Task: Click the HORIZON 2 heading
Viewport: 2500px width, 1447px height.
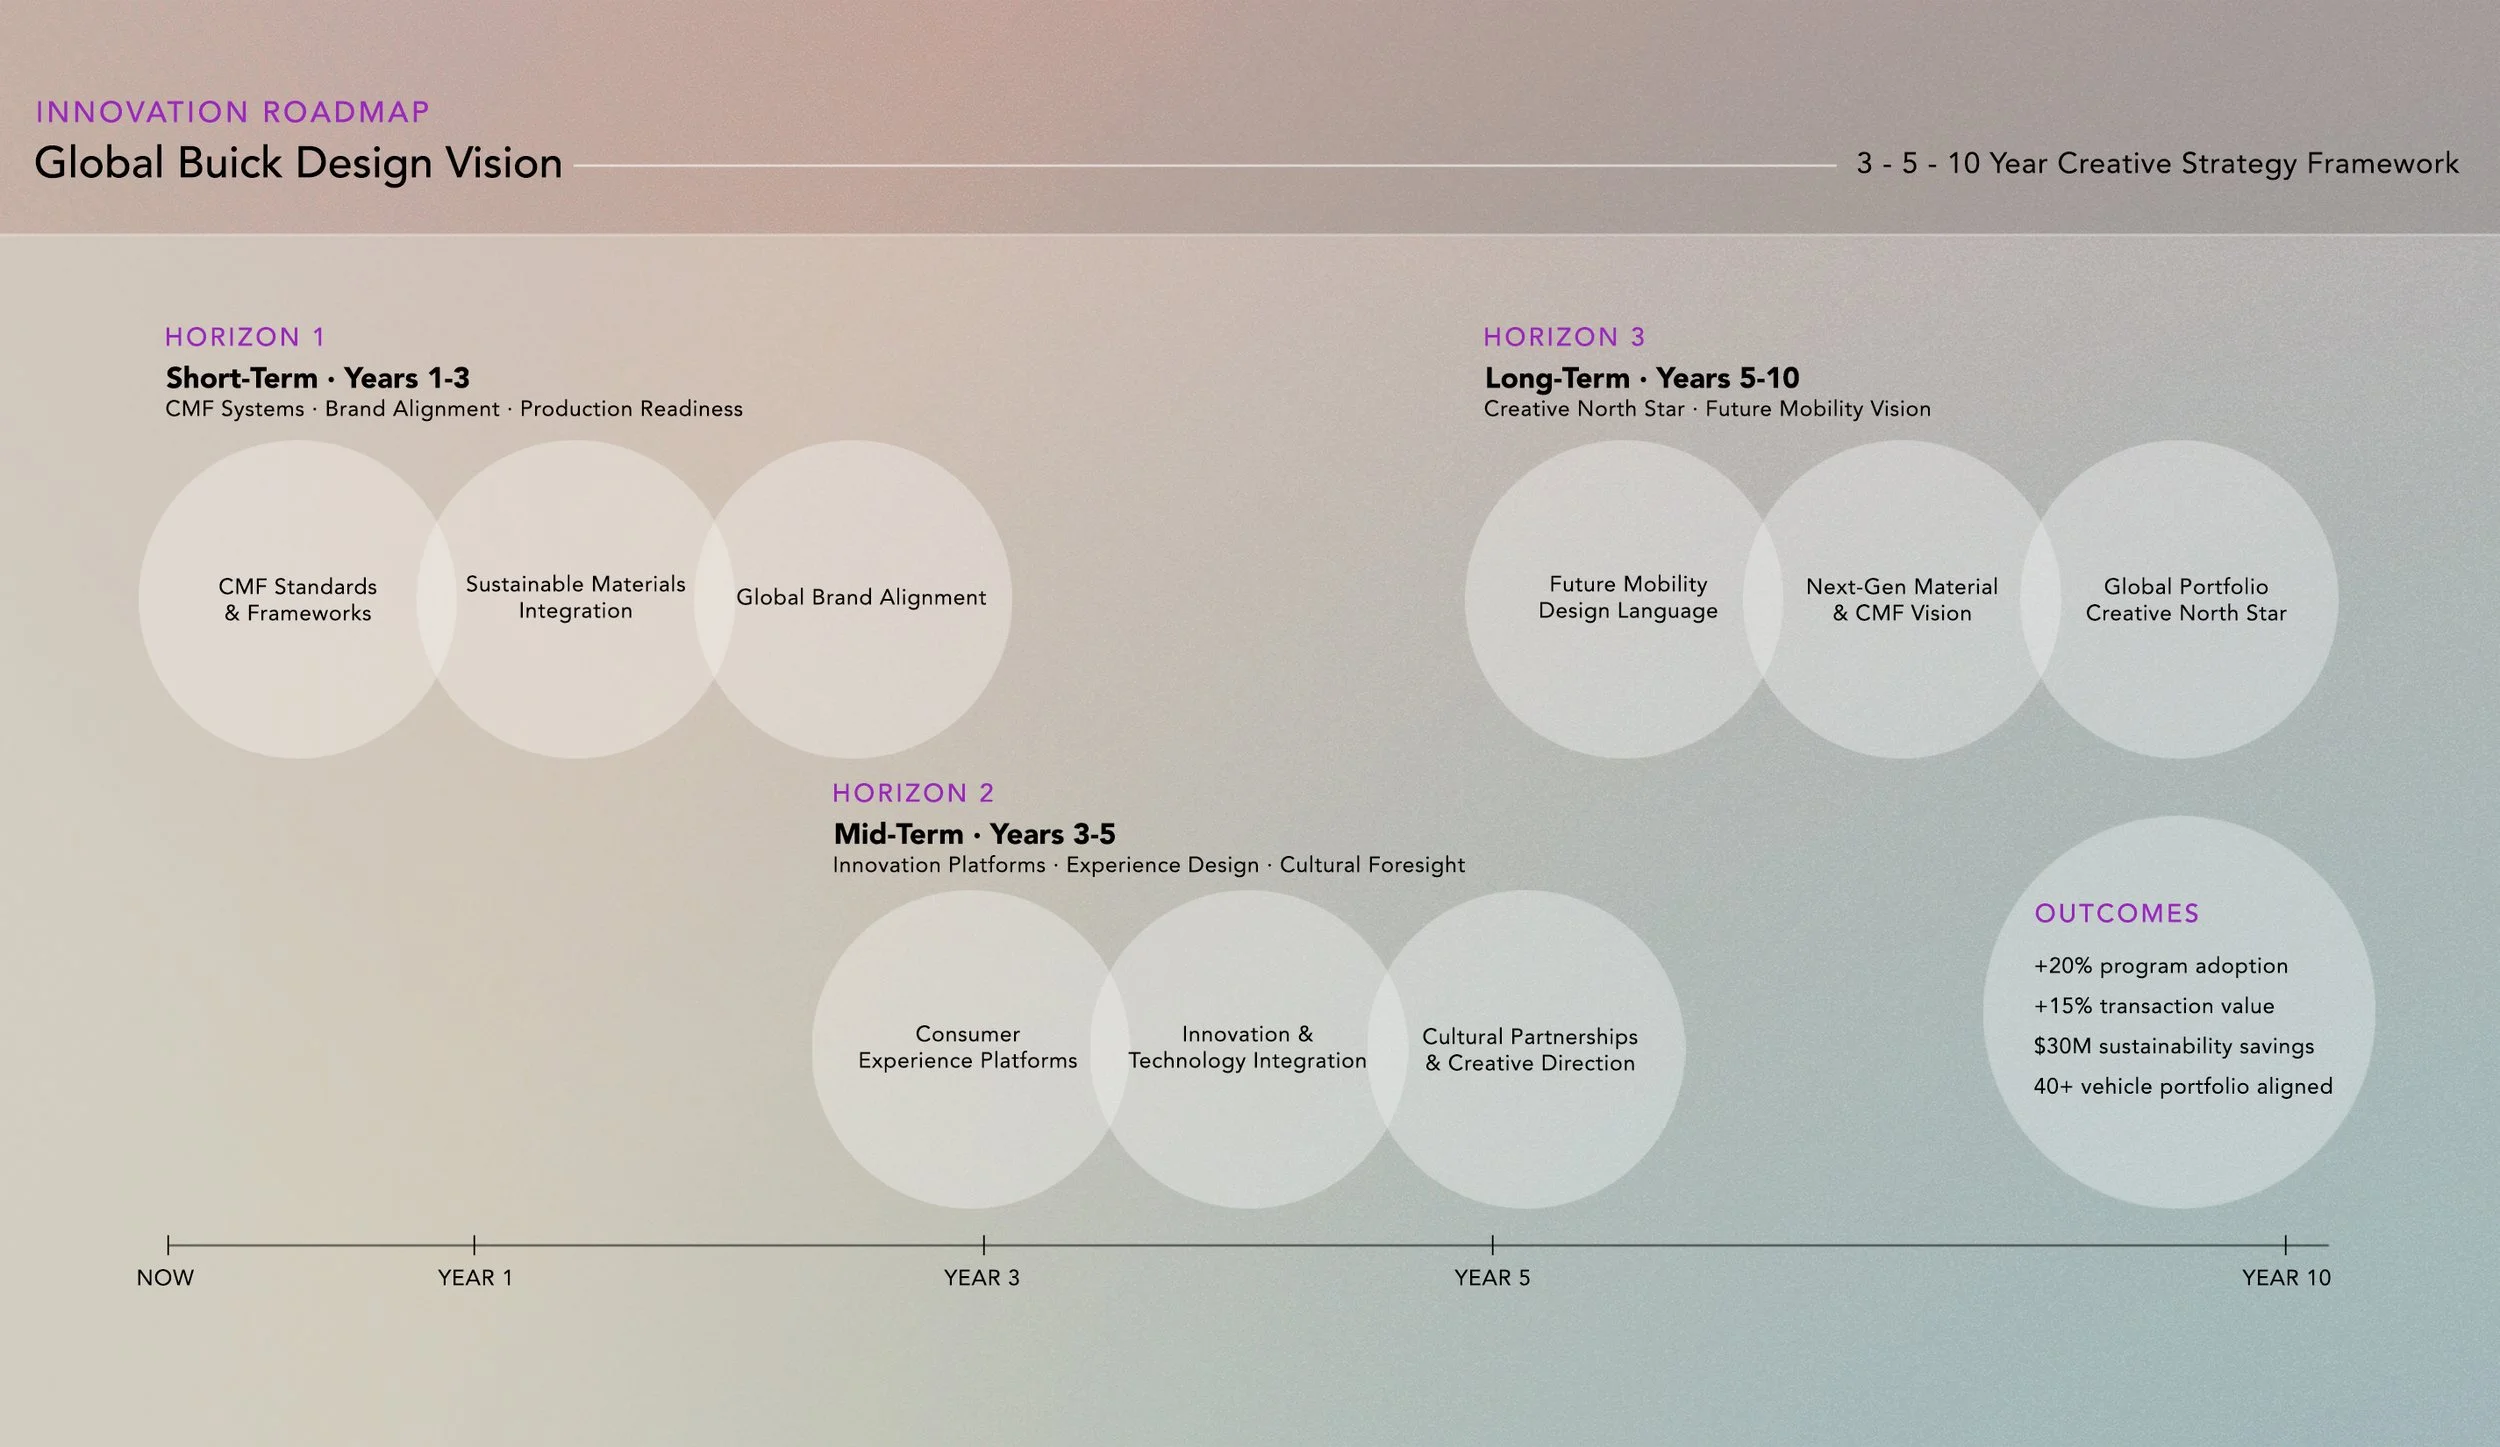Action: click(913, 793)
